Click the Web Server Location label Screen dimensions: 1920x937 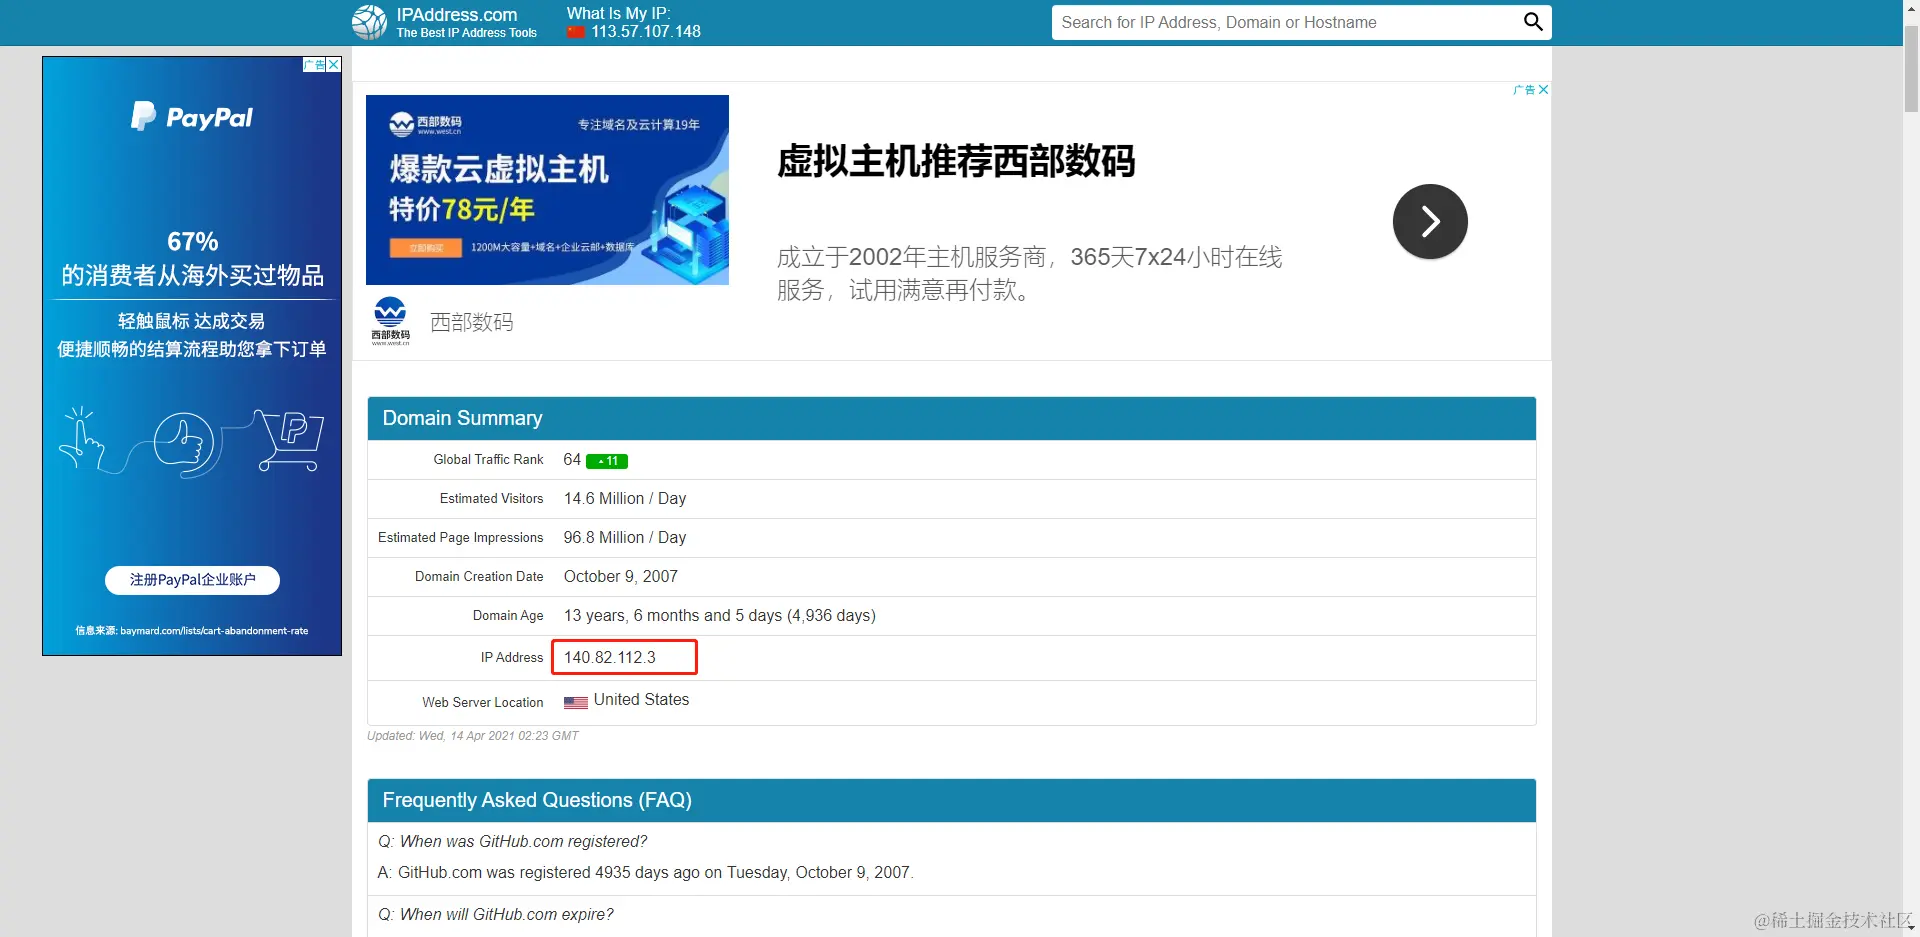[x=483, y=702]
